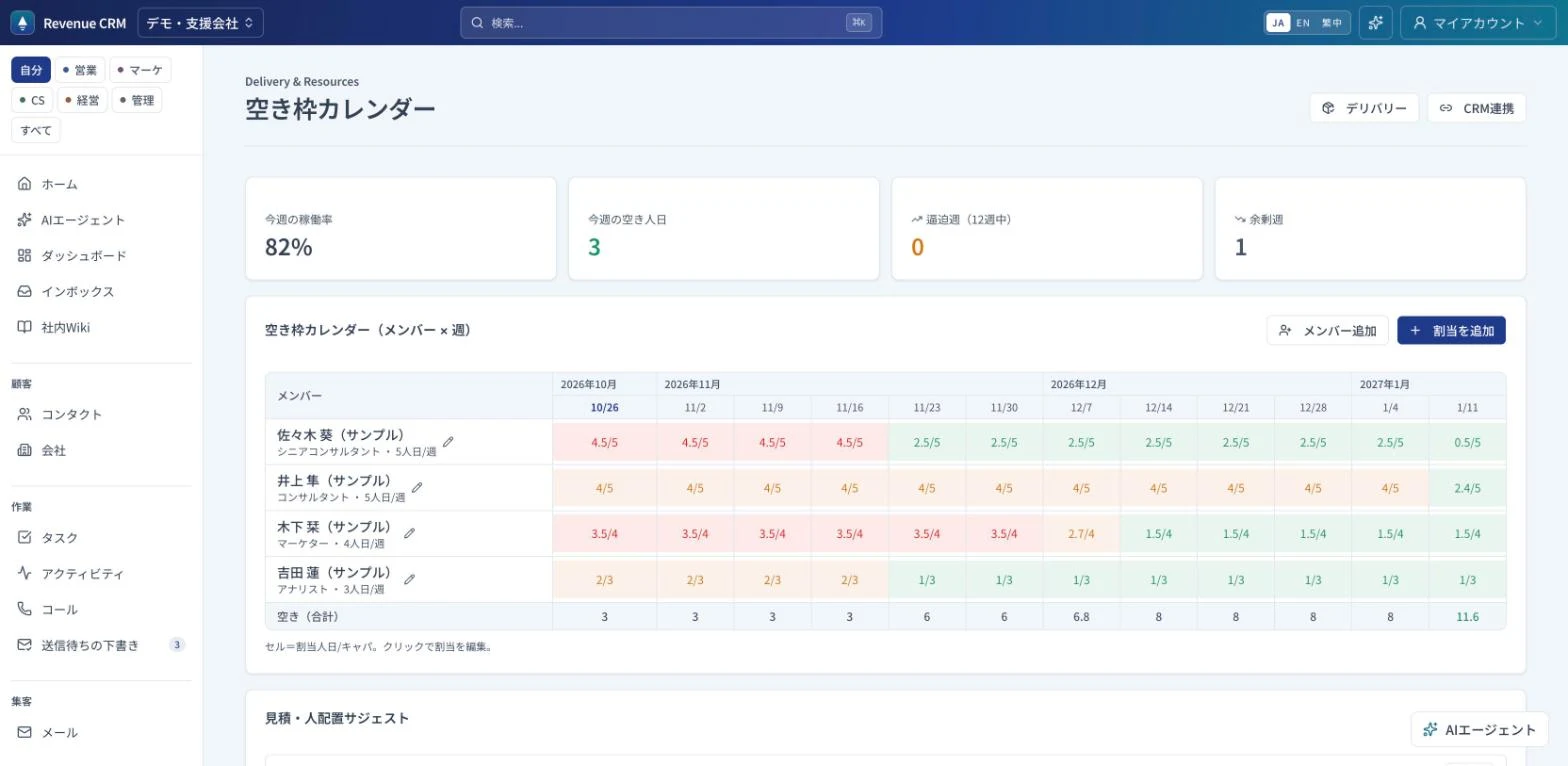Click 井上 隼's 1/11 cell 2.4/5
Screen dimensions: 1568x766
tap(1467, 488)
